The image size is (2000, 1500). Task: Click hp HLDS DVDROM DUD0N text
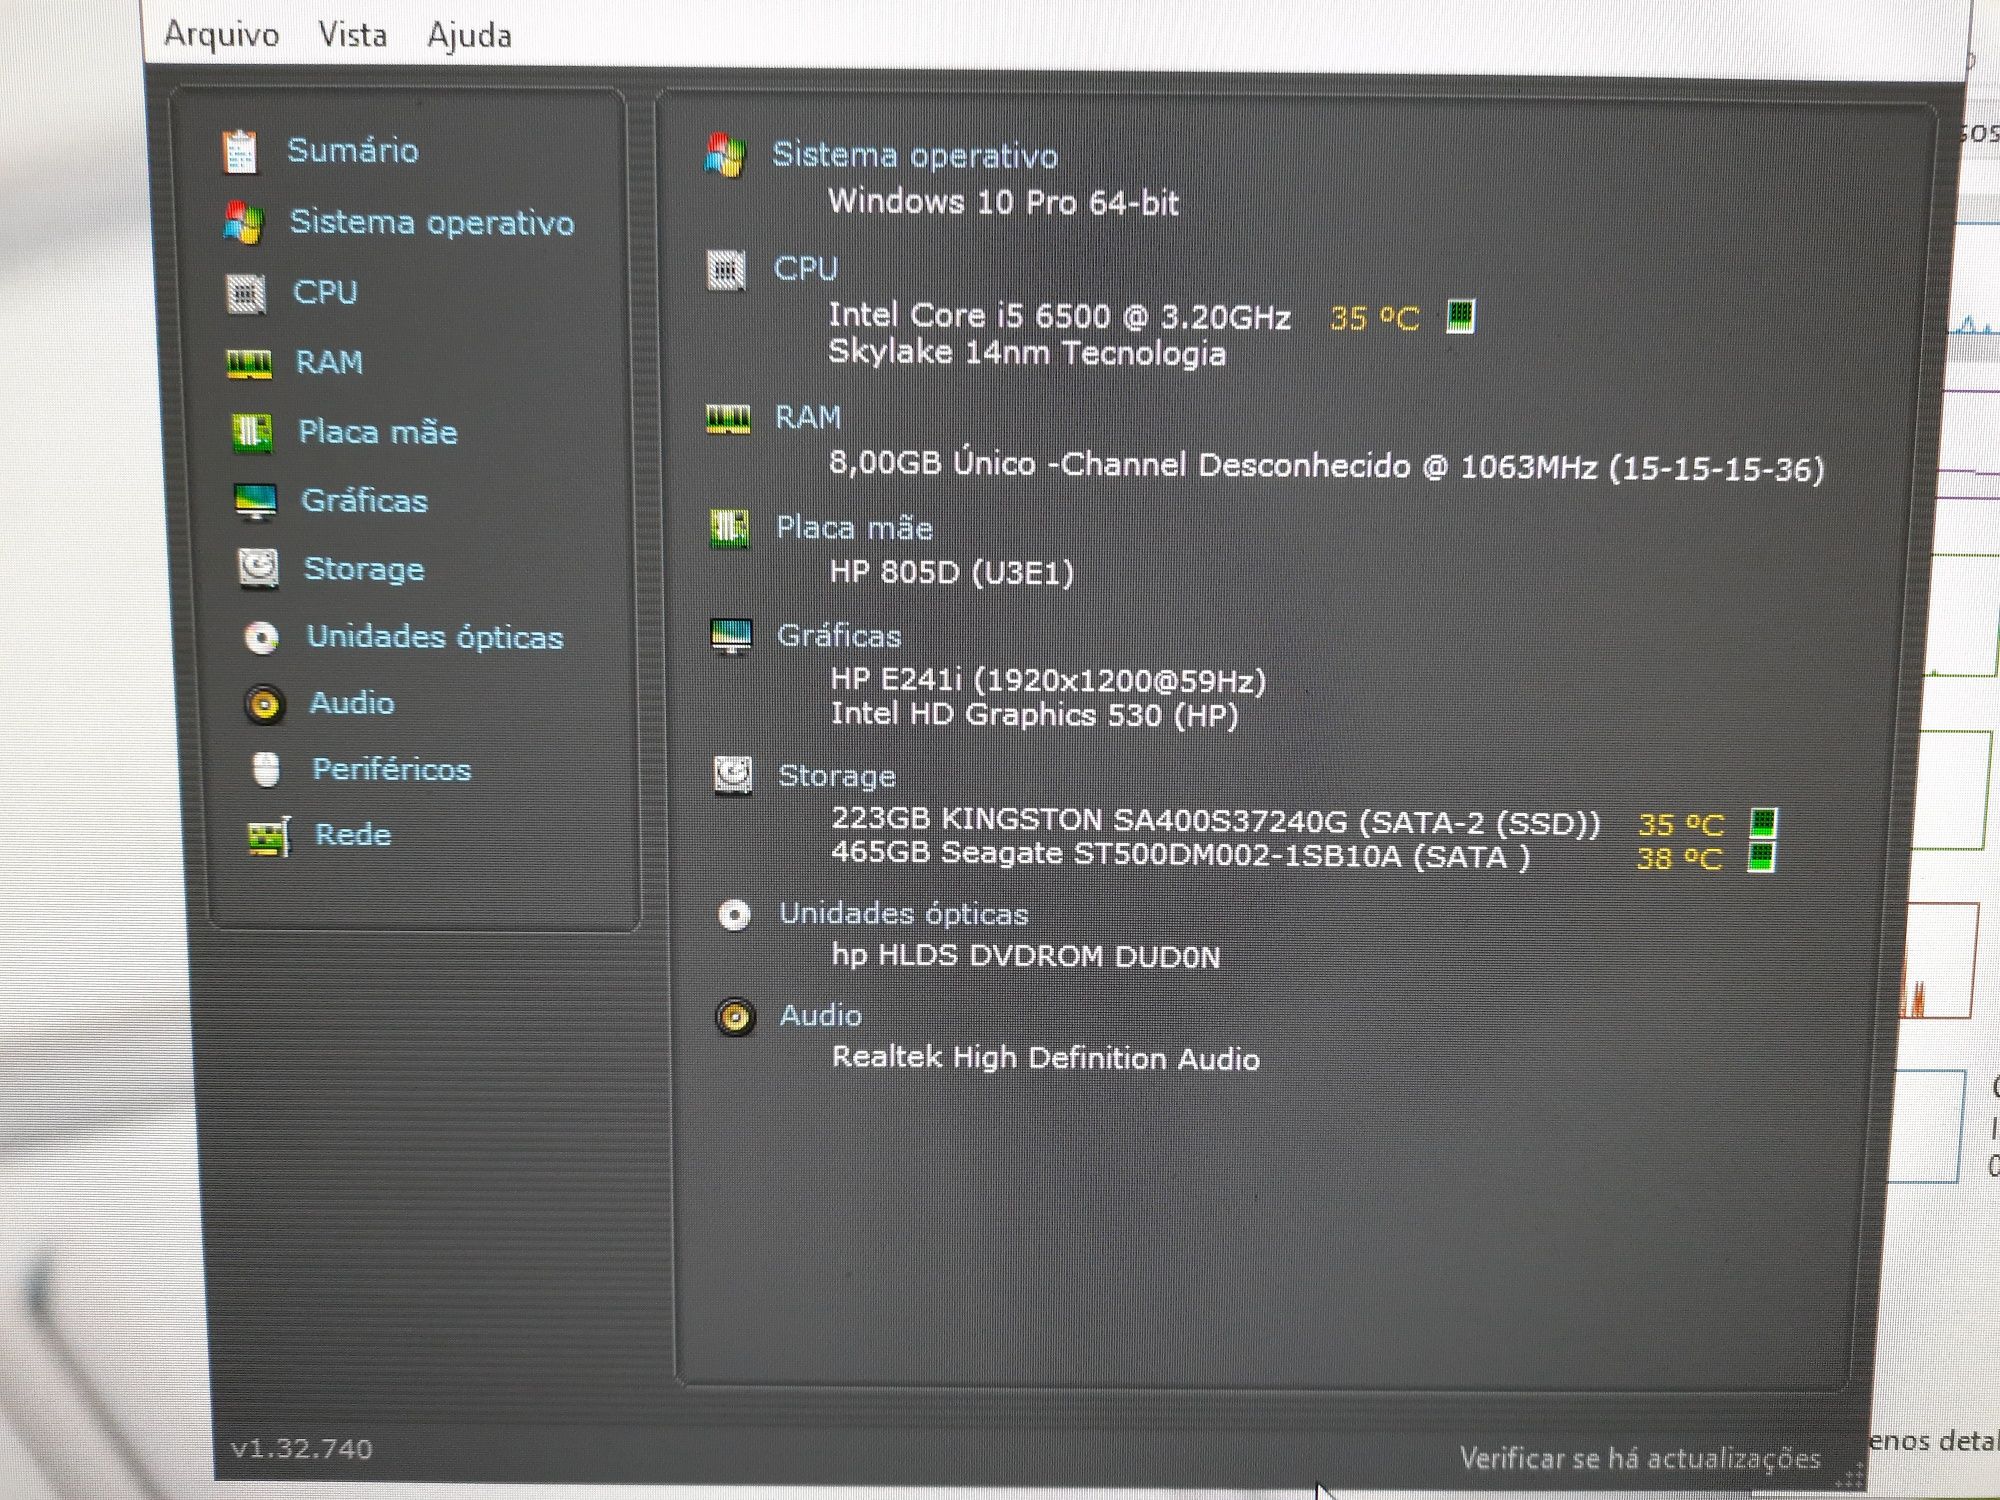pos(1026,956)
